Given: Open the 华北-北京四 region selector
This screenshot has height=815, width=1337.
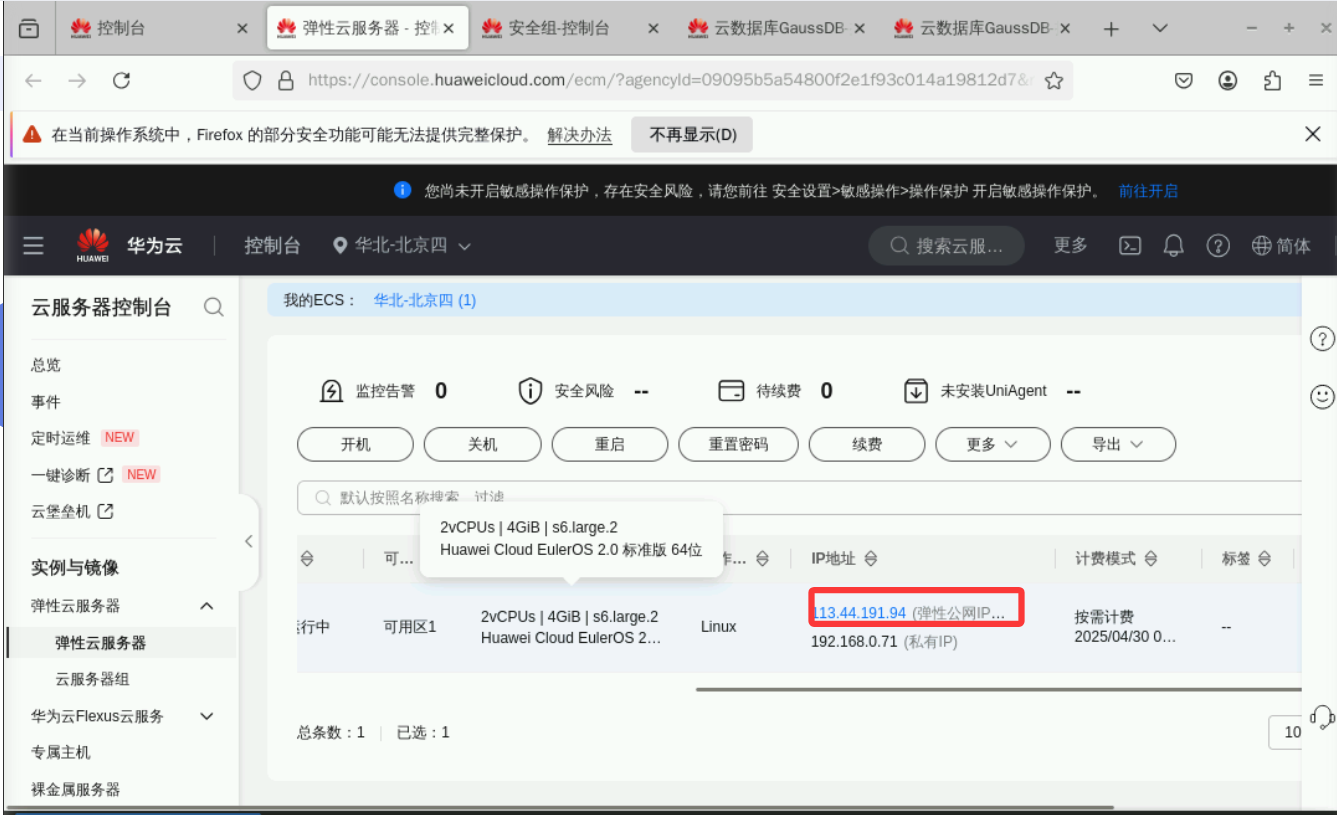Looking at the screenshot, I should pyautogui.click(x=401, y=246).
